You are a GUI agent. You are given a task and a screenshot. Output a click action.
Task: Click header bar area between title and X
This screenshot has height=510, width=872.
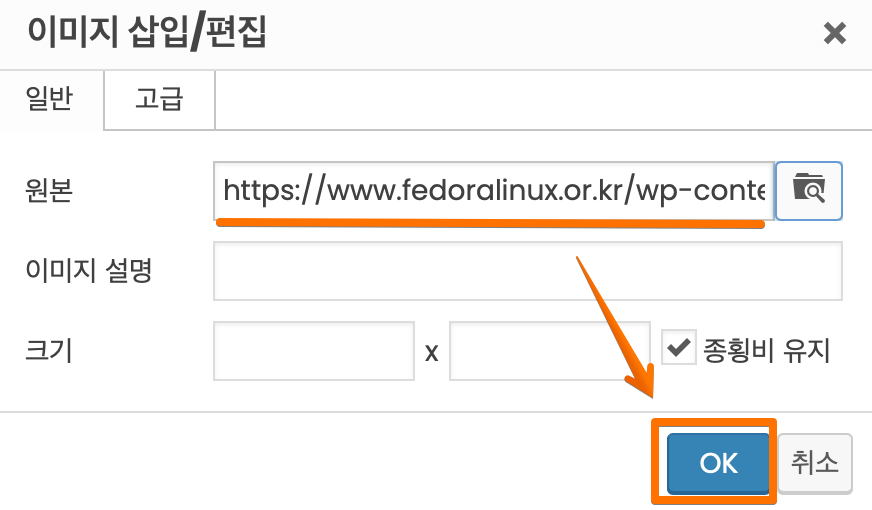[x=545, y=33]
